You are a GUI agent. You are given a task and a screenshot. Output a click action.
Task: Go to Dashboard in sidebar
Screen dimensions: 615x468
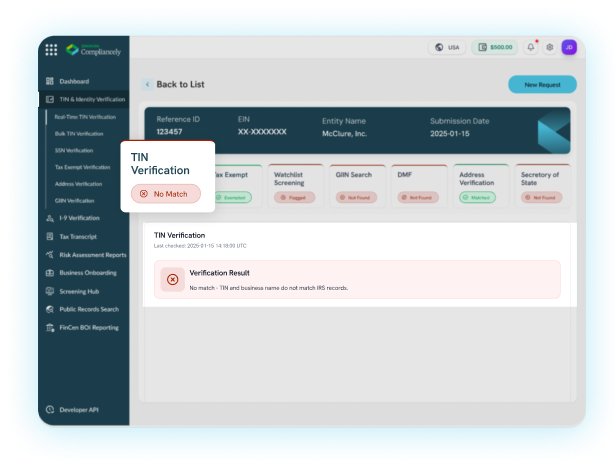[74, 81]
